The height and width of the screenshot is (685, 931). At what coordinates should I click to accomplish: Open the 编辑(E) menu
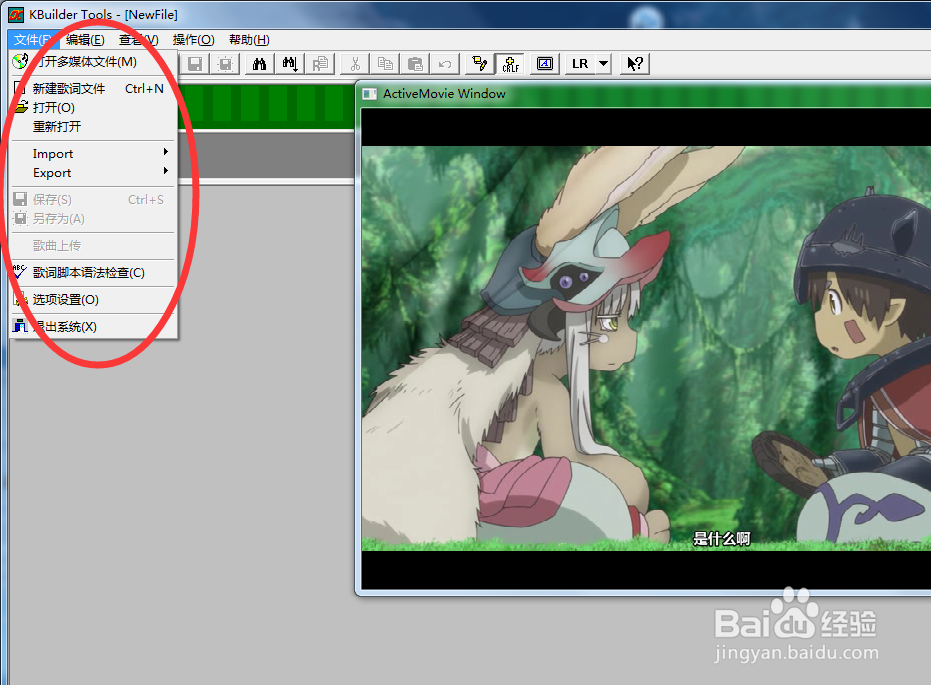86,40
